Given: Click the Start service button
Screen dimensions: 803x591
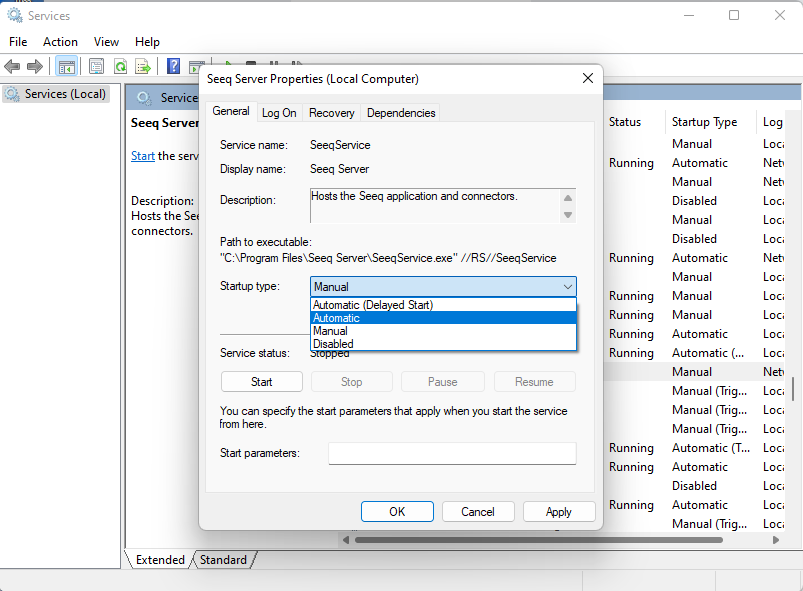Looking at the screenshot, I should click(261, 381).
